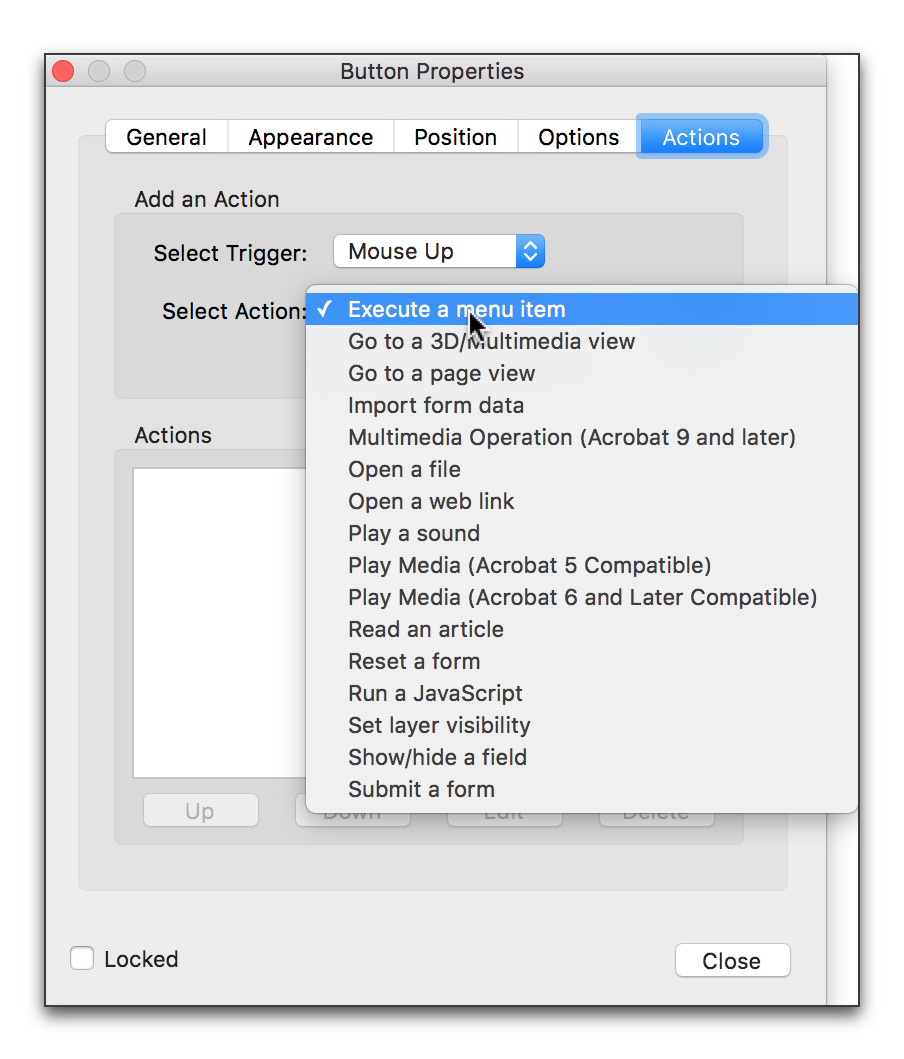The height and width of the screenshot is (1059, 904).
Task: Choose "Go to a 3D/Multimedia view"
Action: pyautogui.click(x=490, y=341)
